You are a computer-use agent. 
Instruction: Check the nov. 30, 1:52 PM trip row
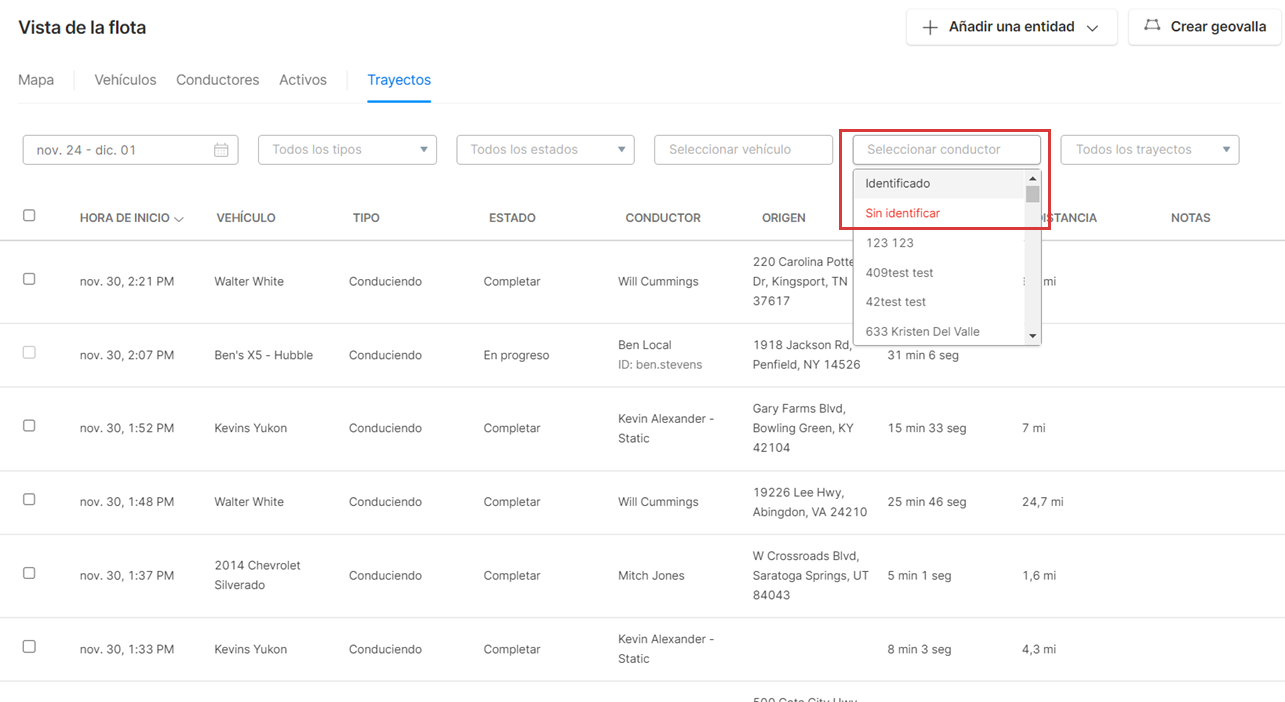point(29,426)
